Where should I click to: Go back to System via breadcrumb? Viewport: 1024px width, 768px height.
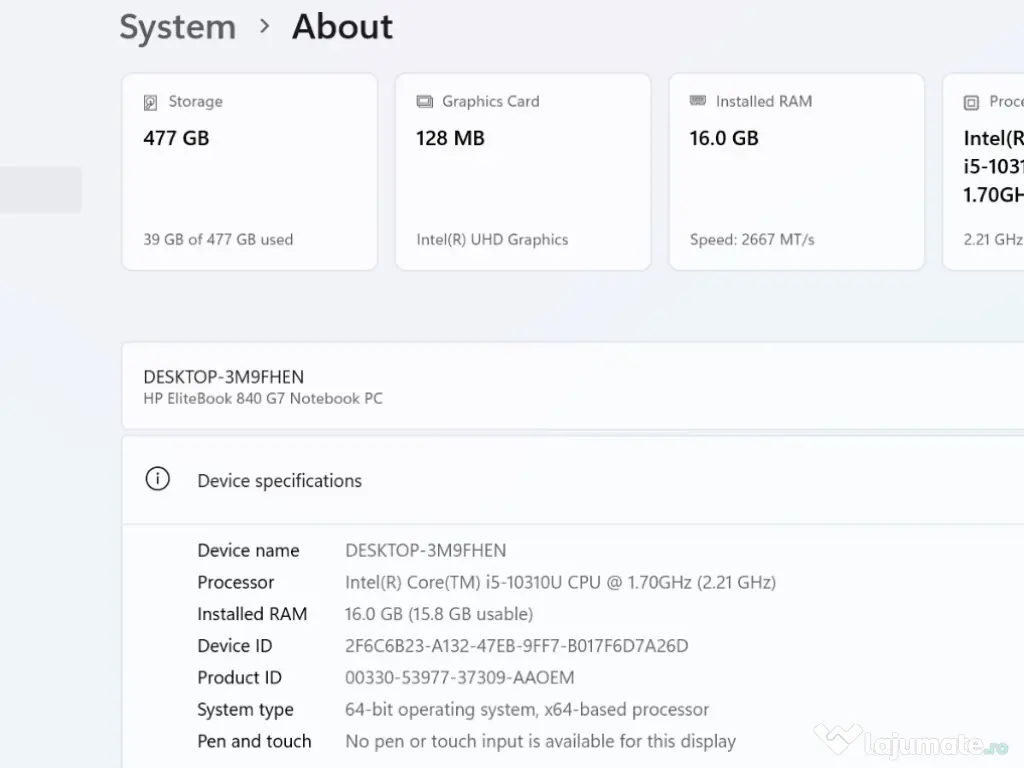[x=177, y=27]
